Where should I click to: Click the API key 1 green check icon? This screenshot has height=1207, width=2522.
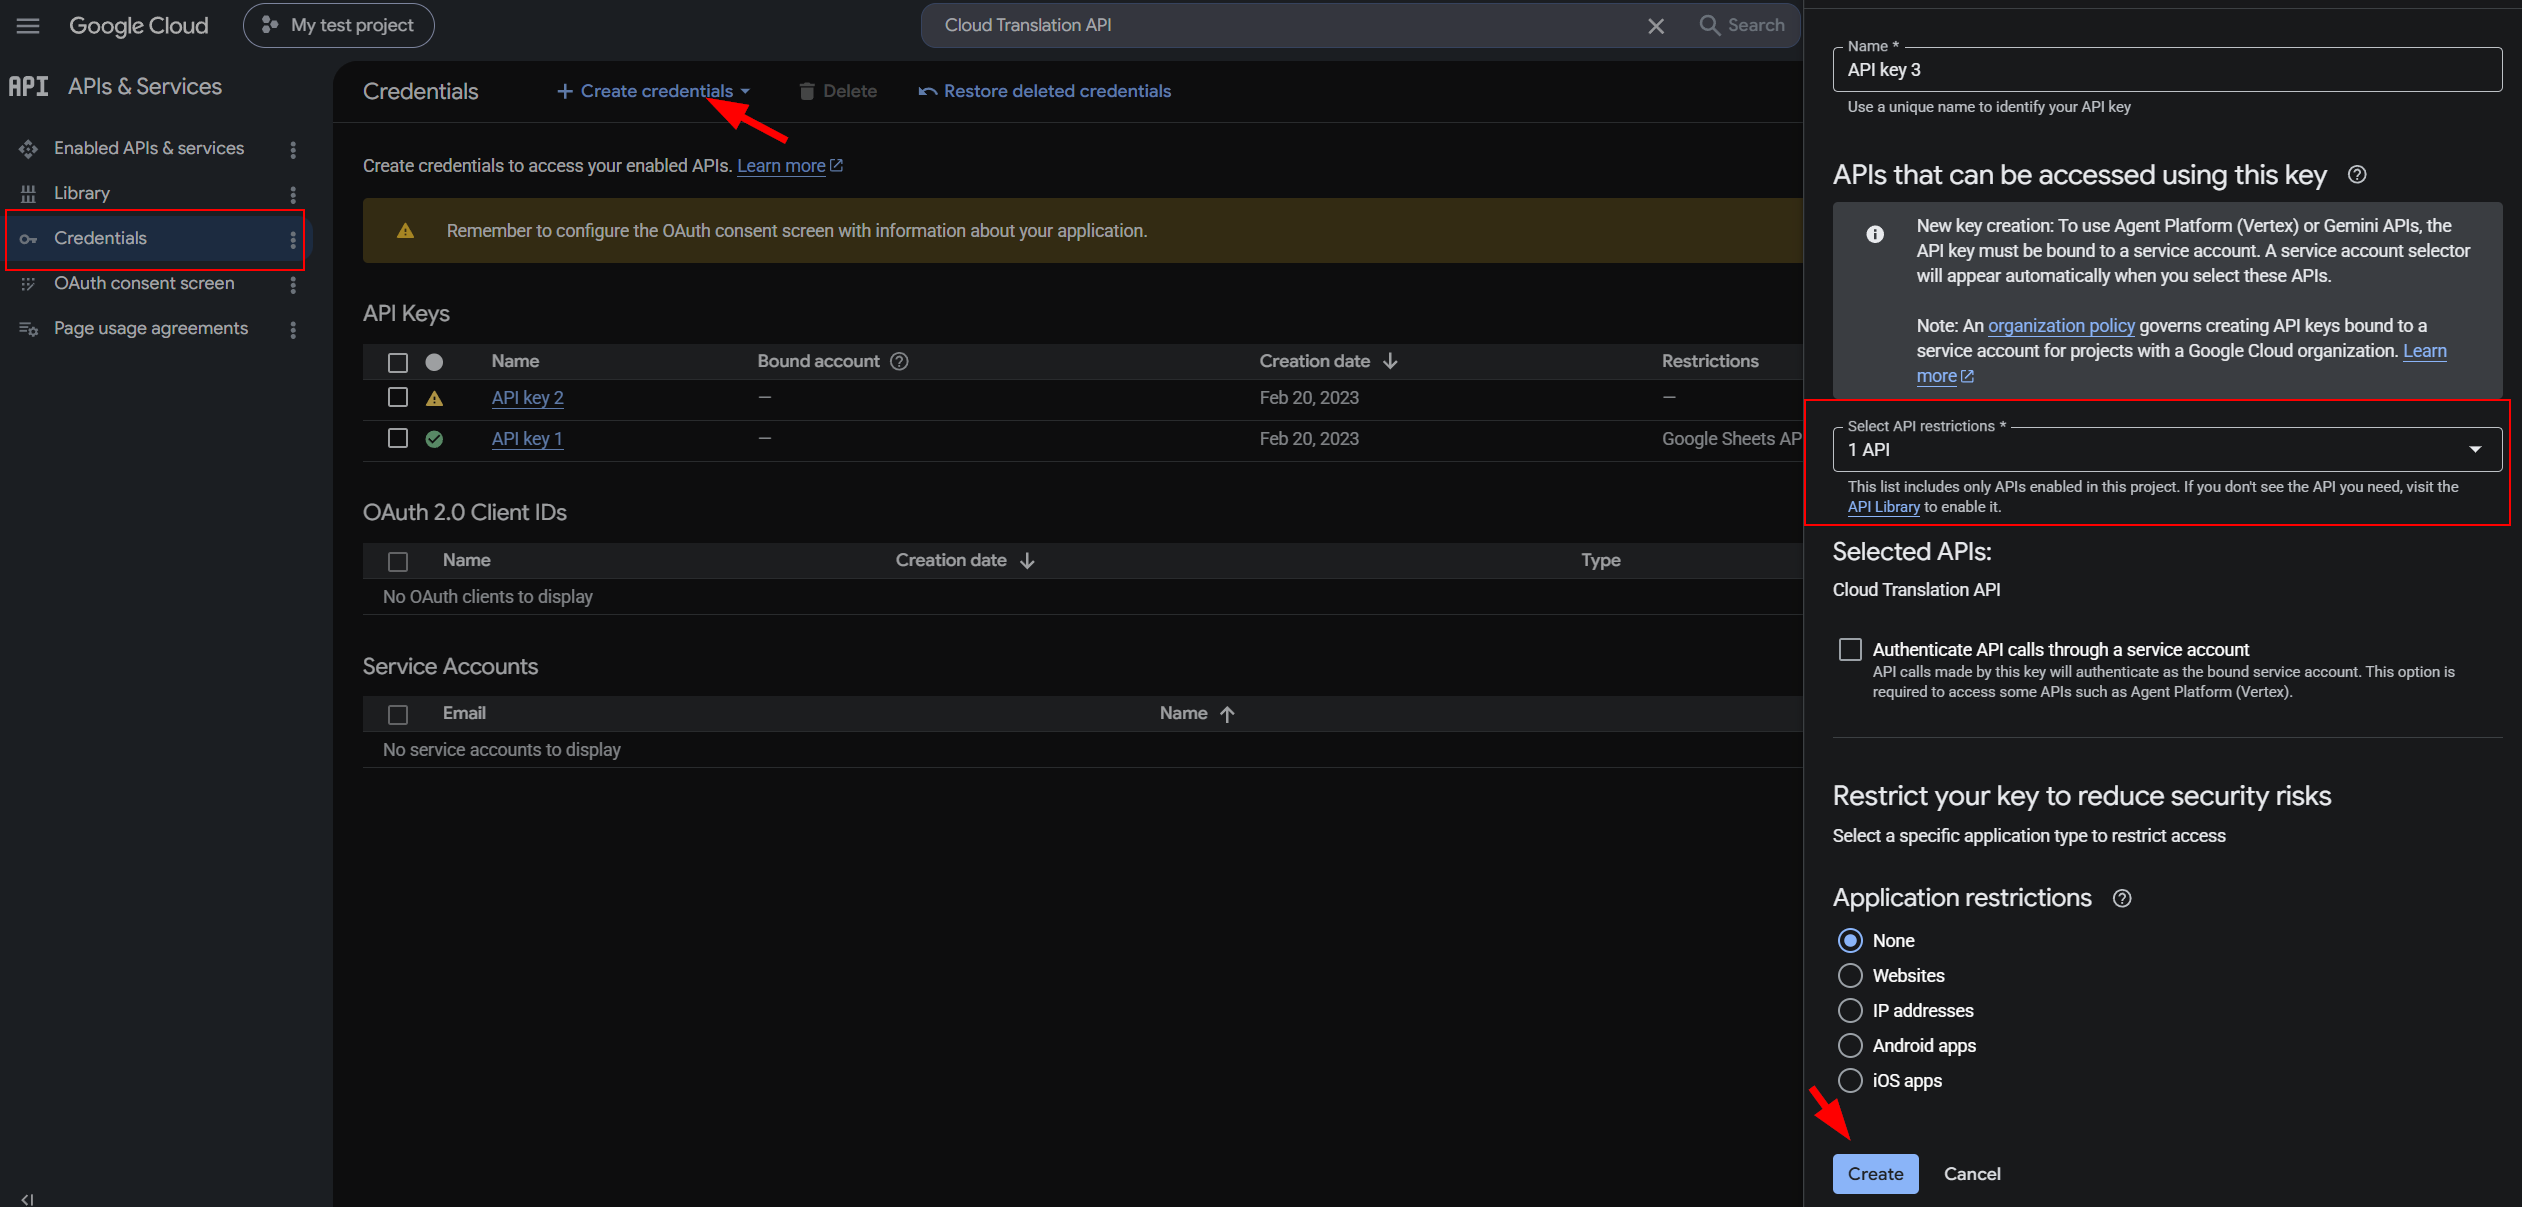pyautogui.click(x=434, y=438)
